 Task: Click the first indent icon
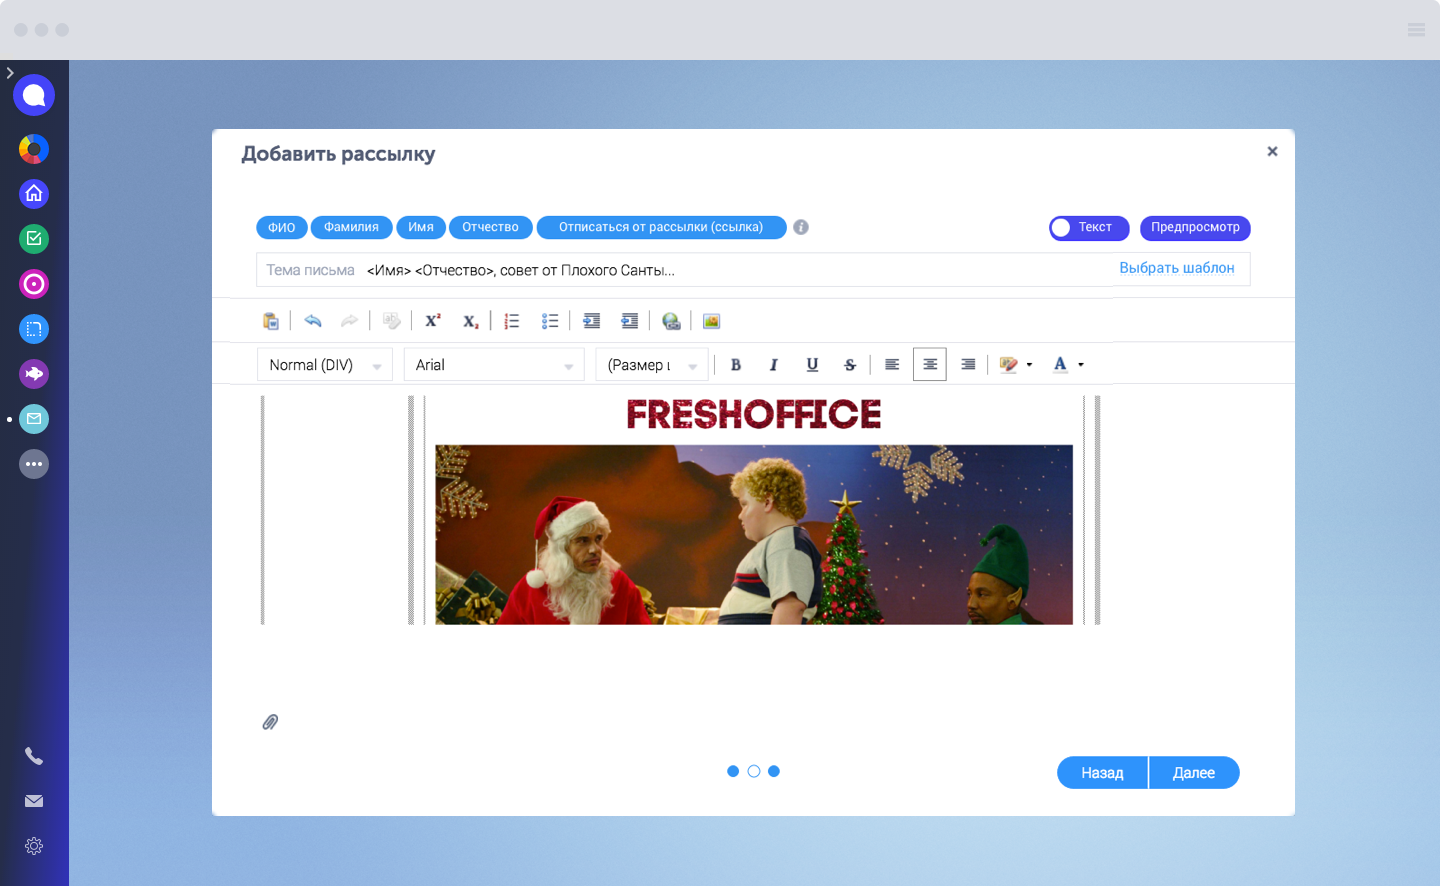[x=592, y=321]
